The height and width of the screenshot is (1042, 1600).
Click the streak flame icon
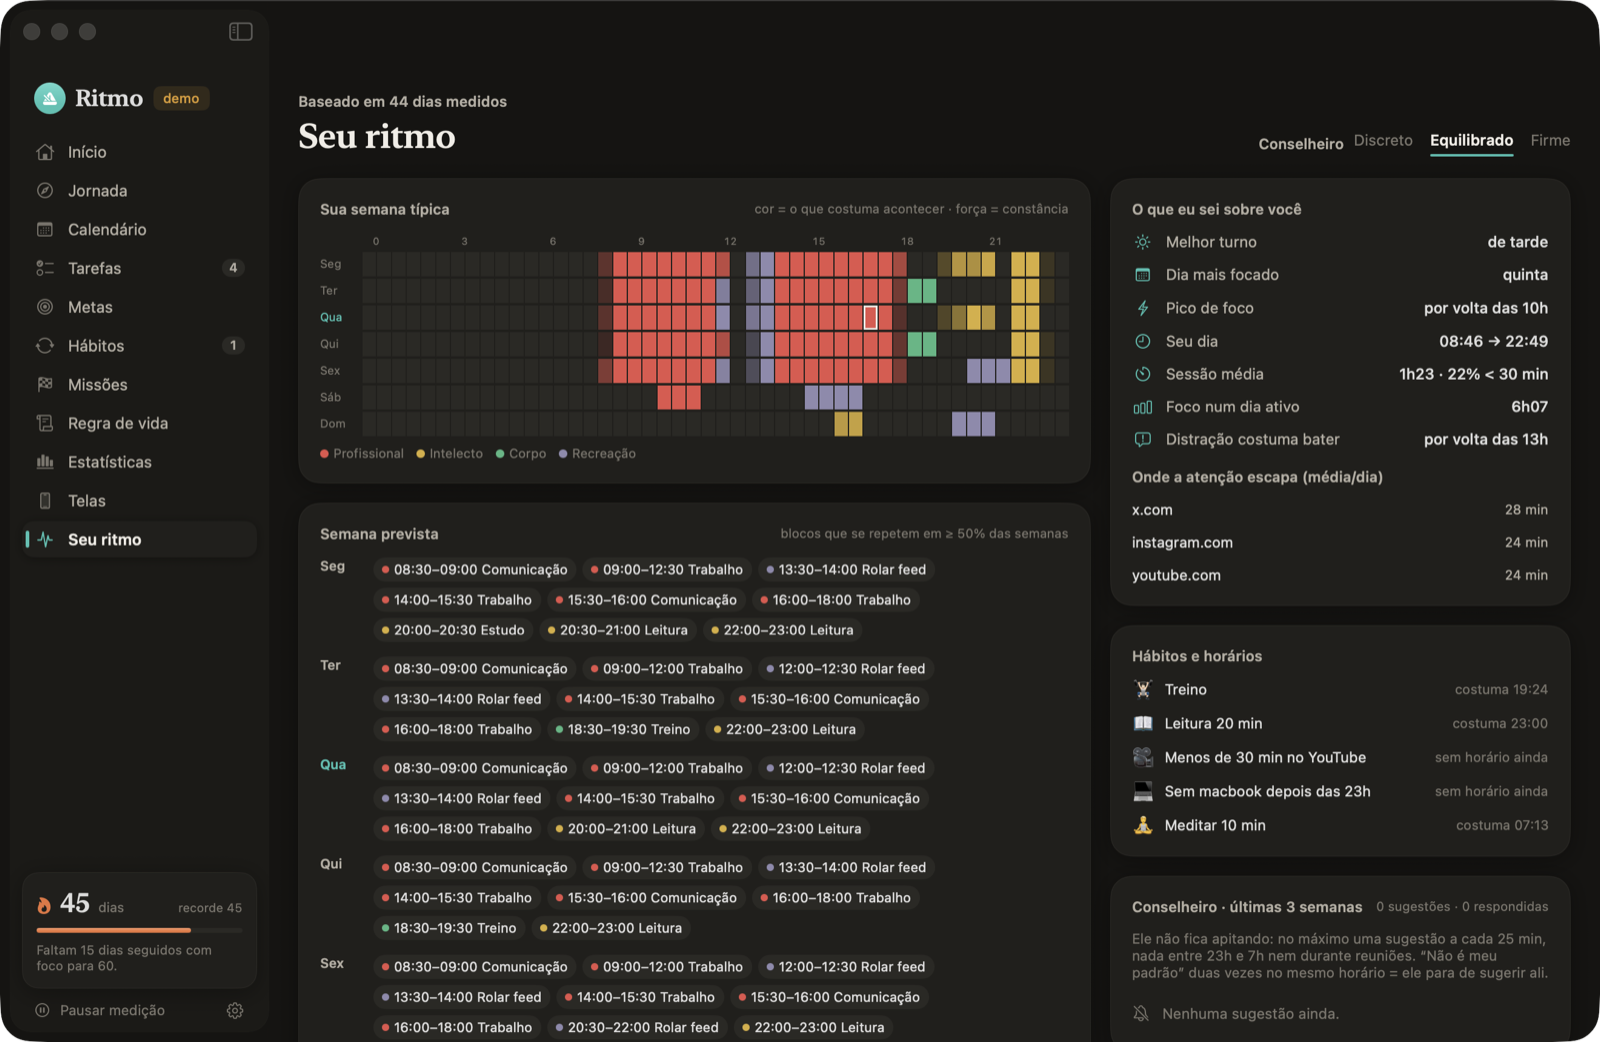pyautogui.click(x=44, y=905)
